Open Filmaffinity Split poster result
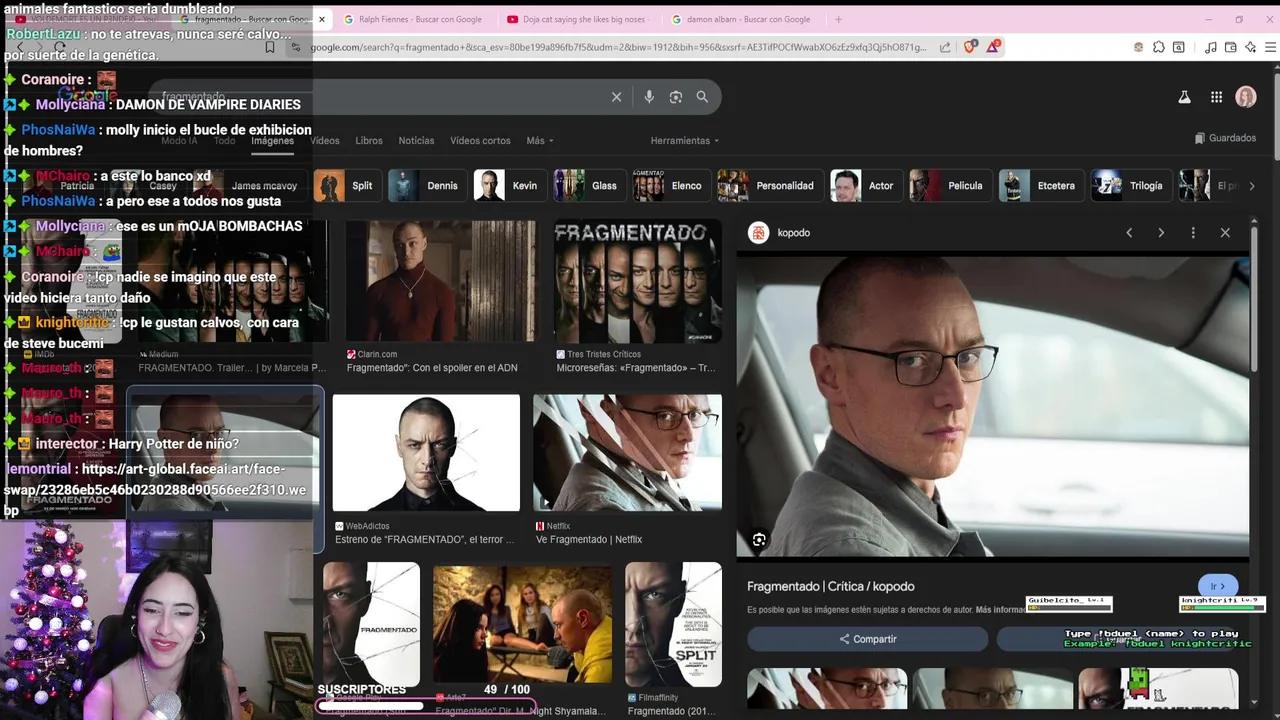1280x720 pixels. pos(673,624)
